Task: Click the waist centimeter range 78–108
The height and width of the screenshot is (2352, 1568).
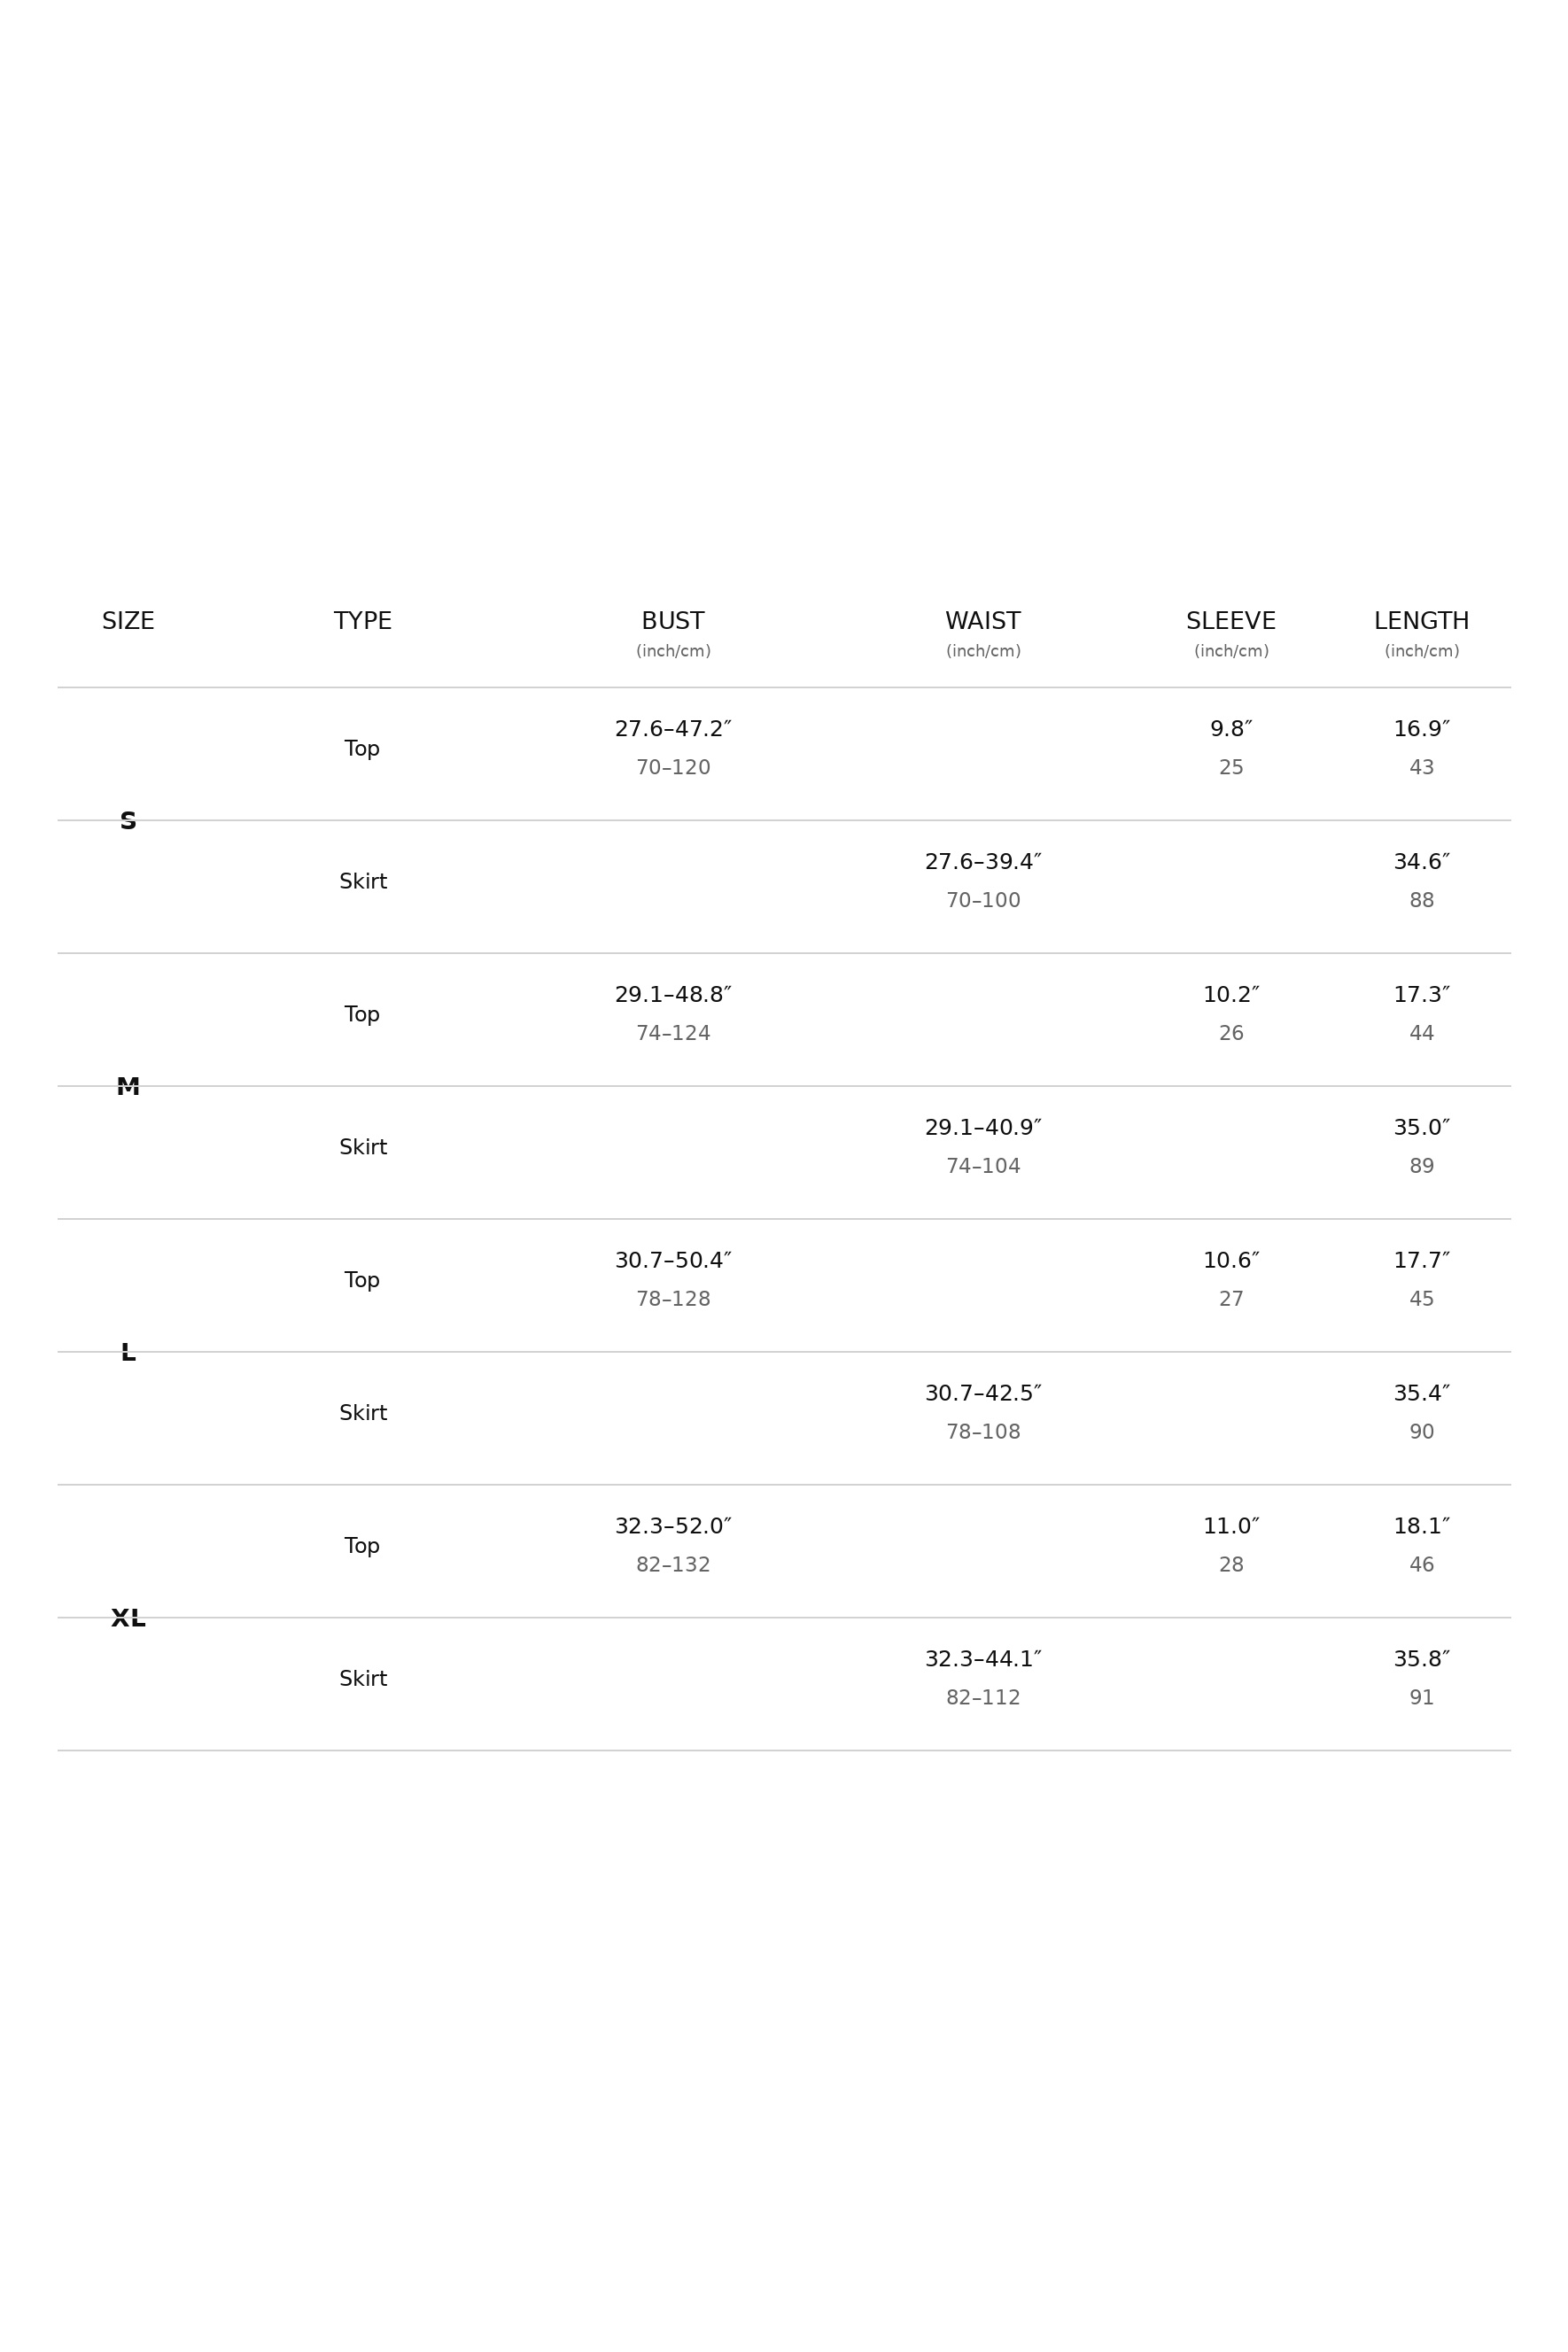Action: (983, 1433)
